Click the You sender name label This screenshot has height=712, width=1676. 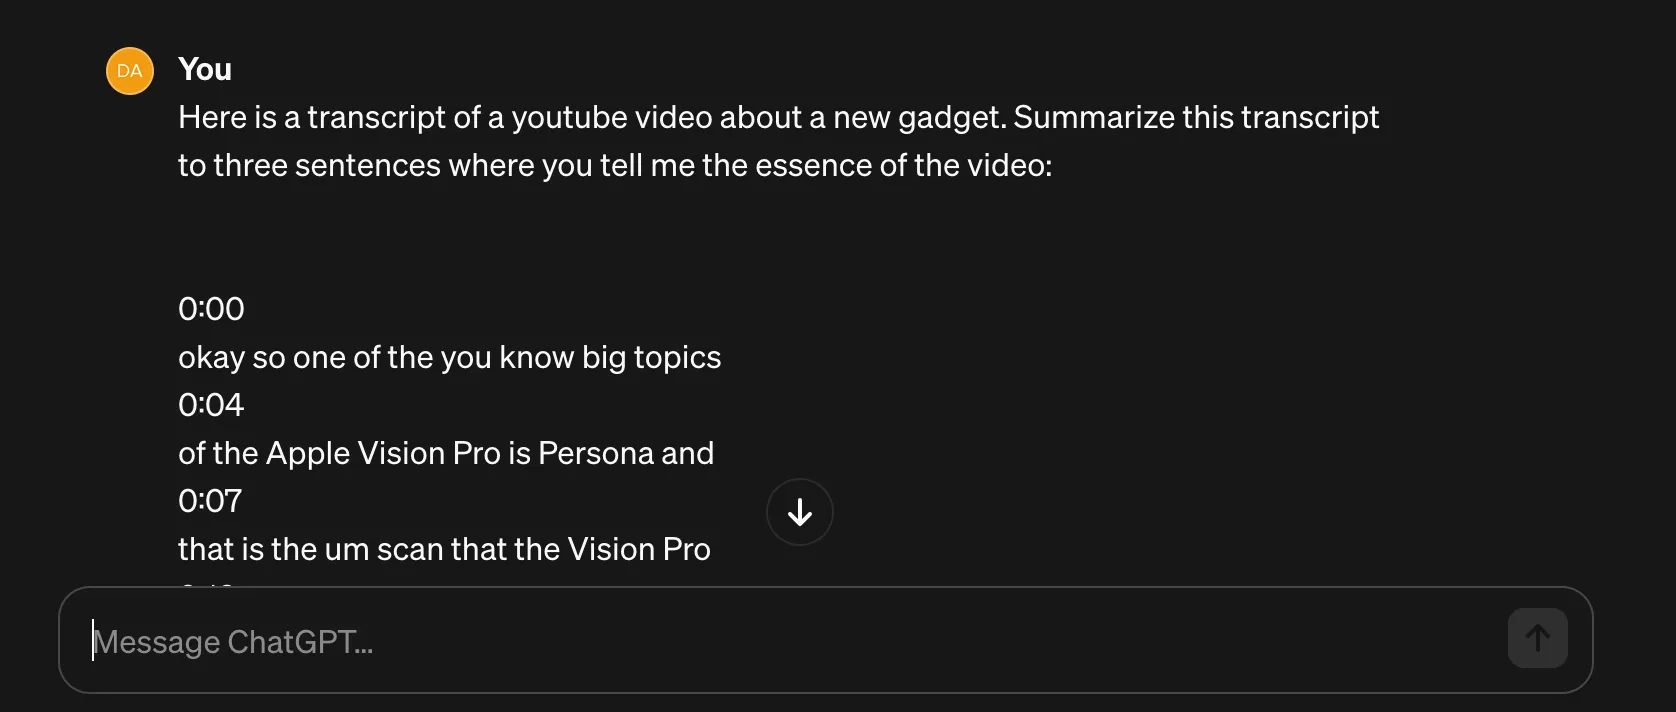tap(204, 68)
